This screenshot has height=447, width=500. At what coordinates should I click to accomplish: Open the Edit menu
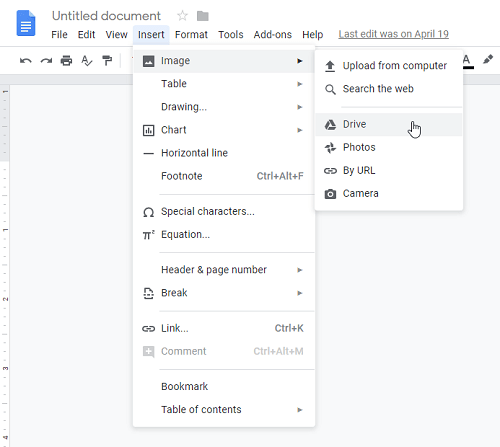(86, 34)
